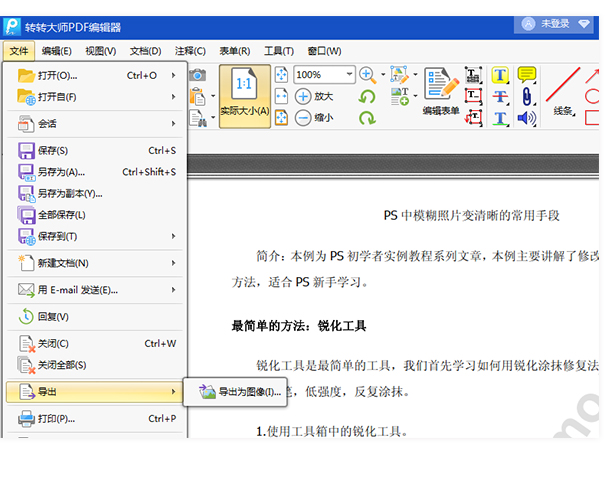Choose 保存(S) in the File menu
This screenshot has height=480, width=605.
coord(95,150)
